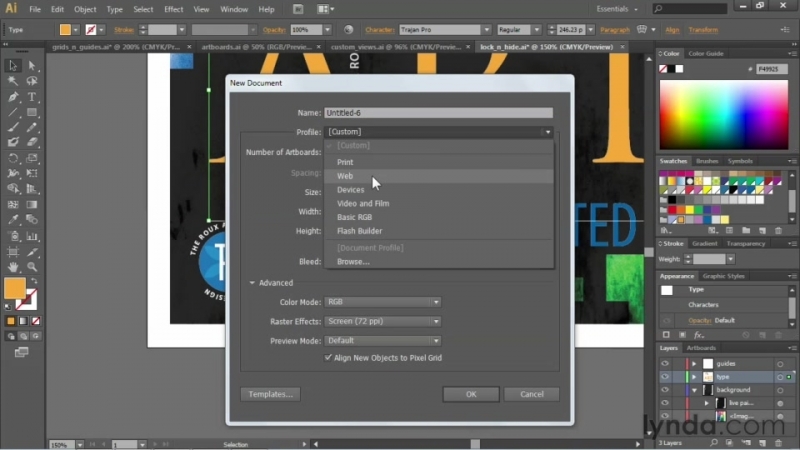Open the Trajan Pro font dropdown

(x=487, y=30)
